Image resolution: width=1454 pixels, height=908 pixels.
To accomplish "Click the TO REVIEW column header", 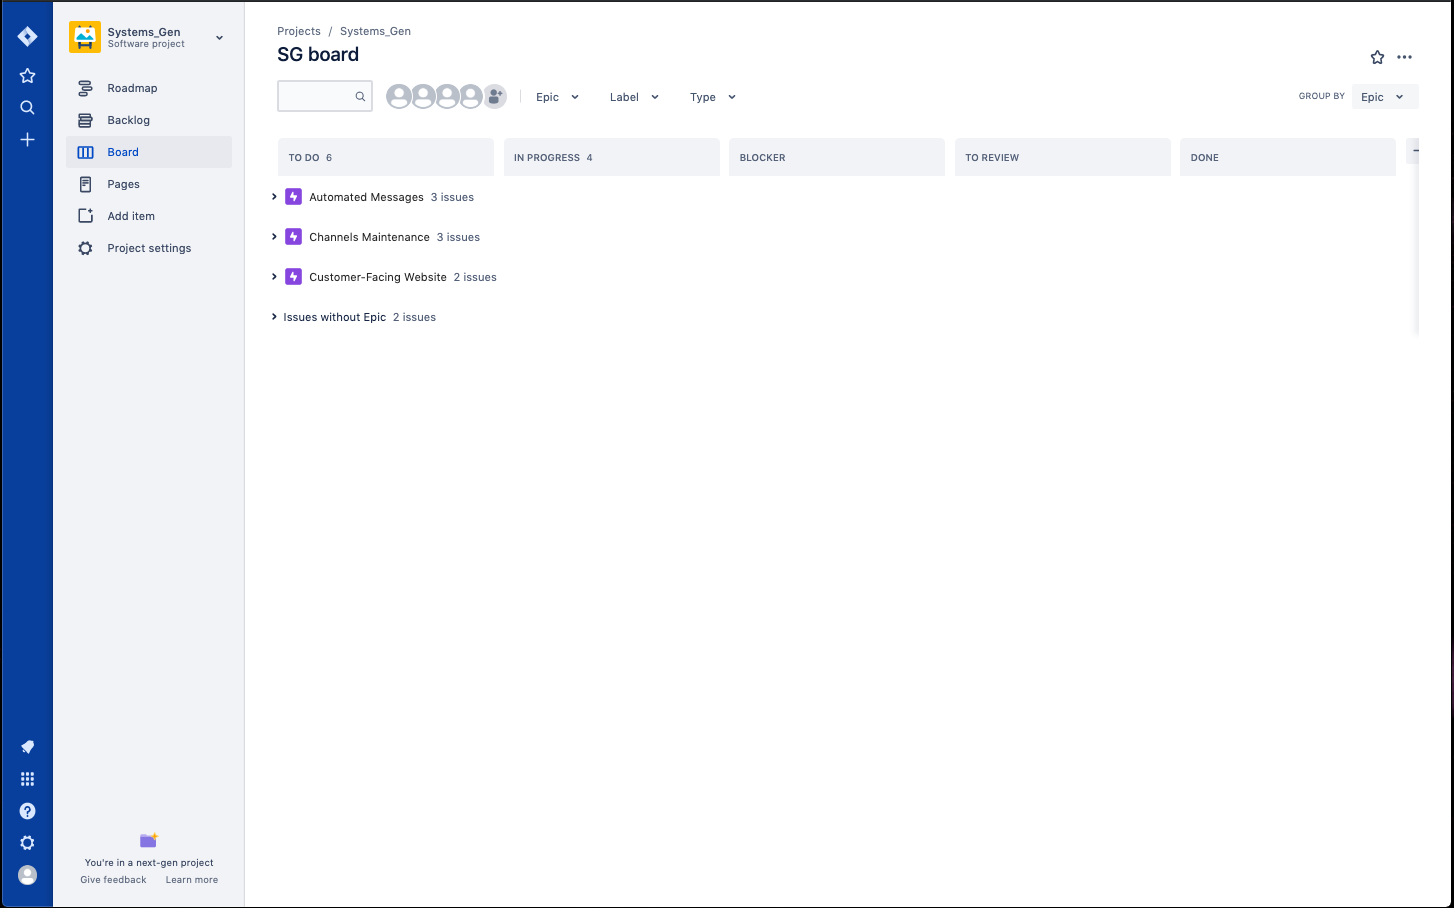I will 1063,157.
